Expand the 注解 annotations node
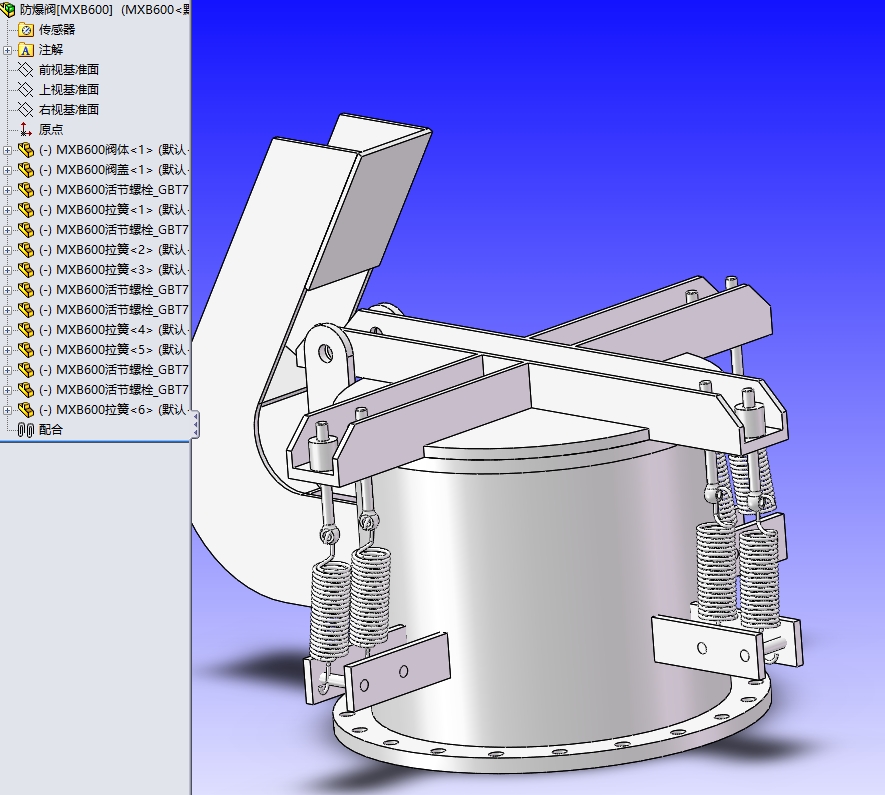 (7, 50)
